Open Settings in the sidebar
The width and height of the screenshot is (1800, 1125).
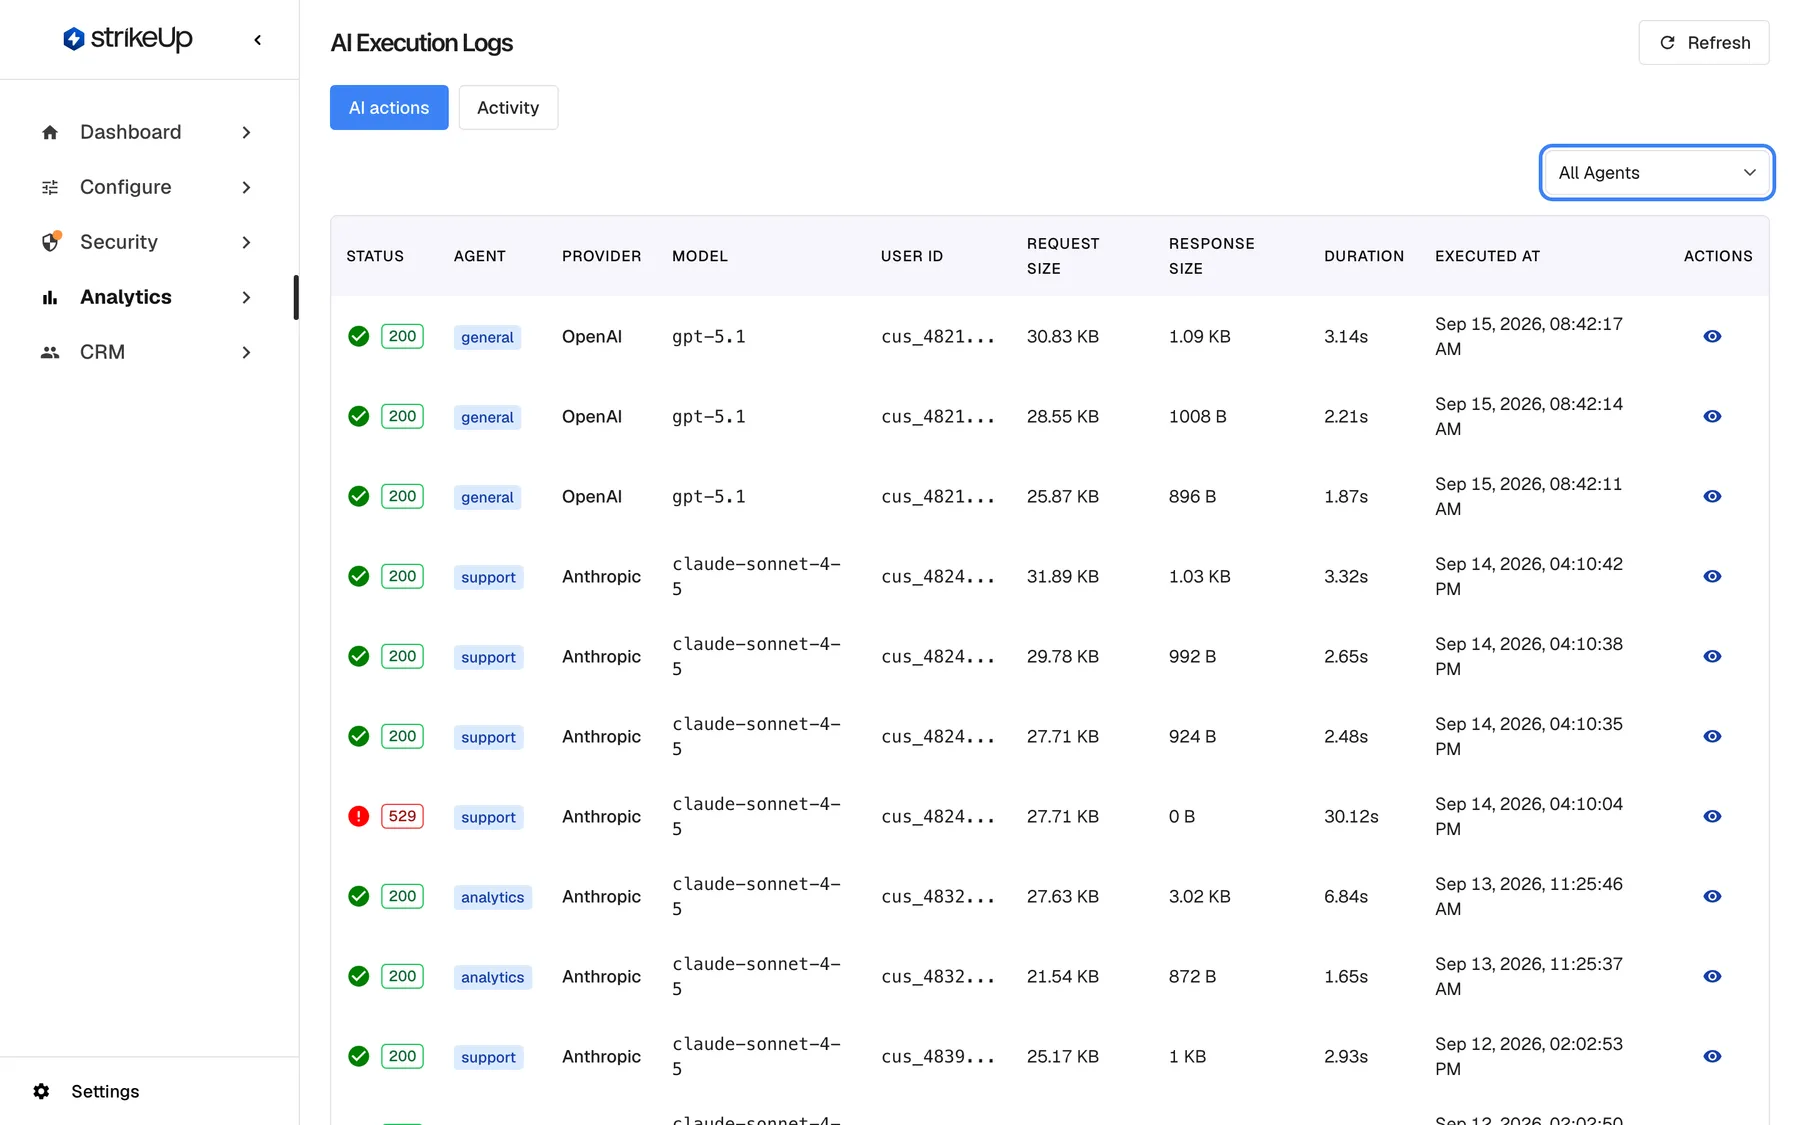(x=105, y=1091)
